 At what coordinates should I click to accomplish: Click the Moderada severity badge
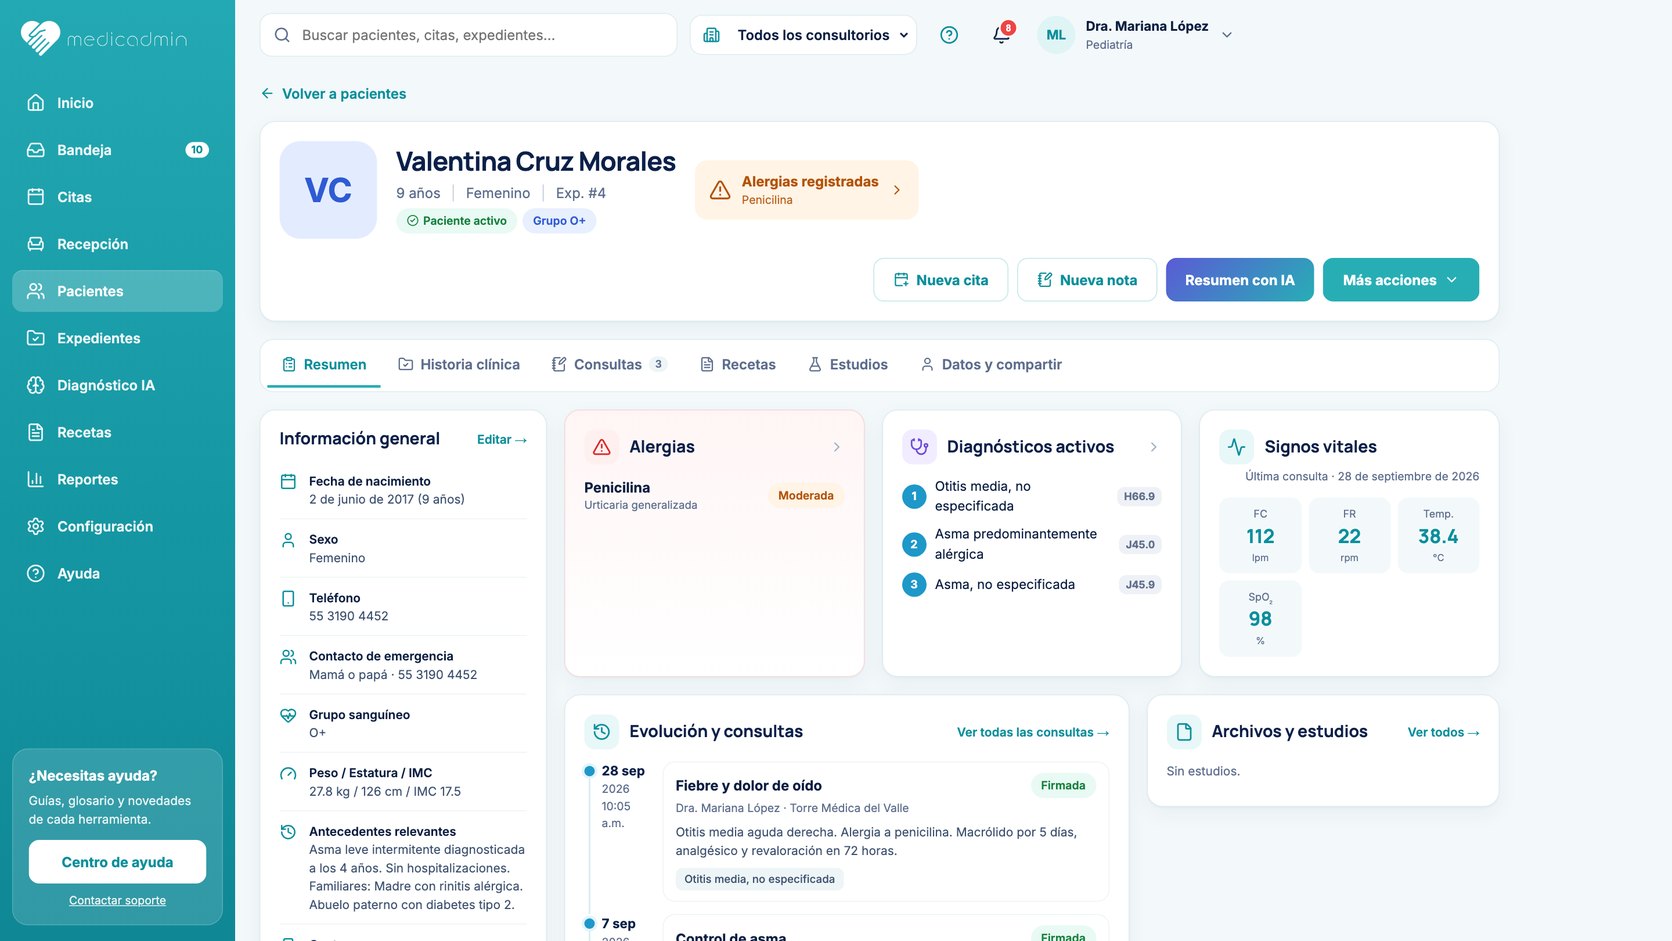click(x=806, y=496)
